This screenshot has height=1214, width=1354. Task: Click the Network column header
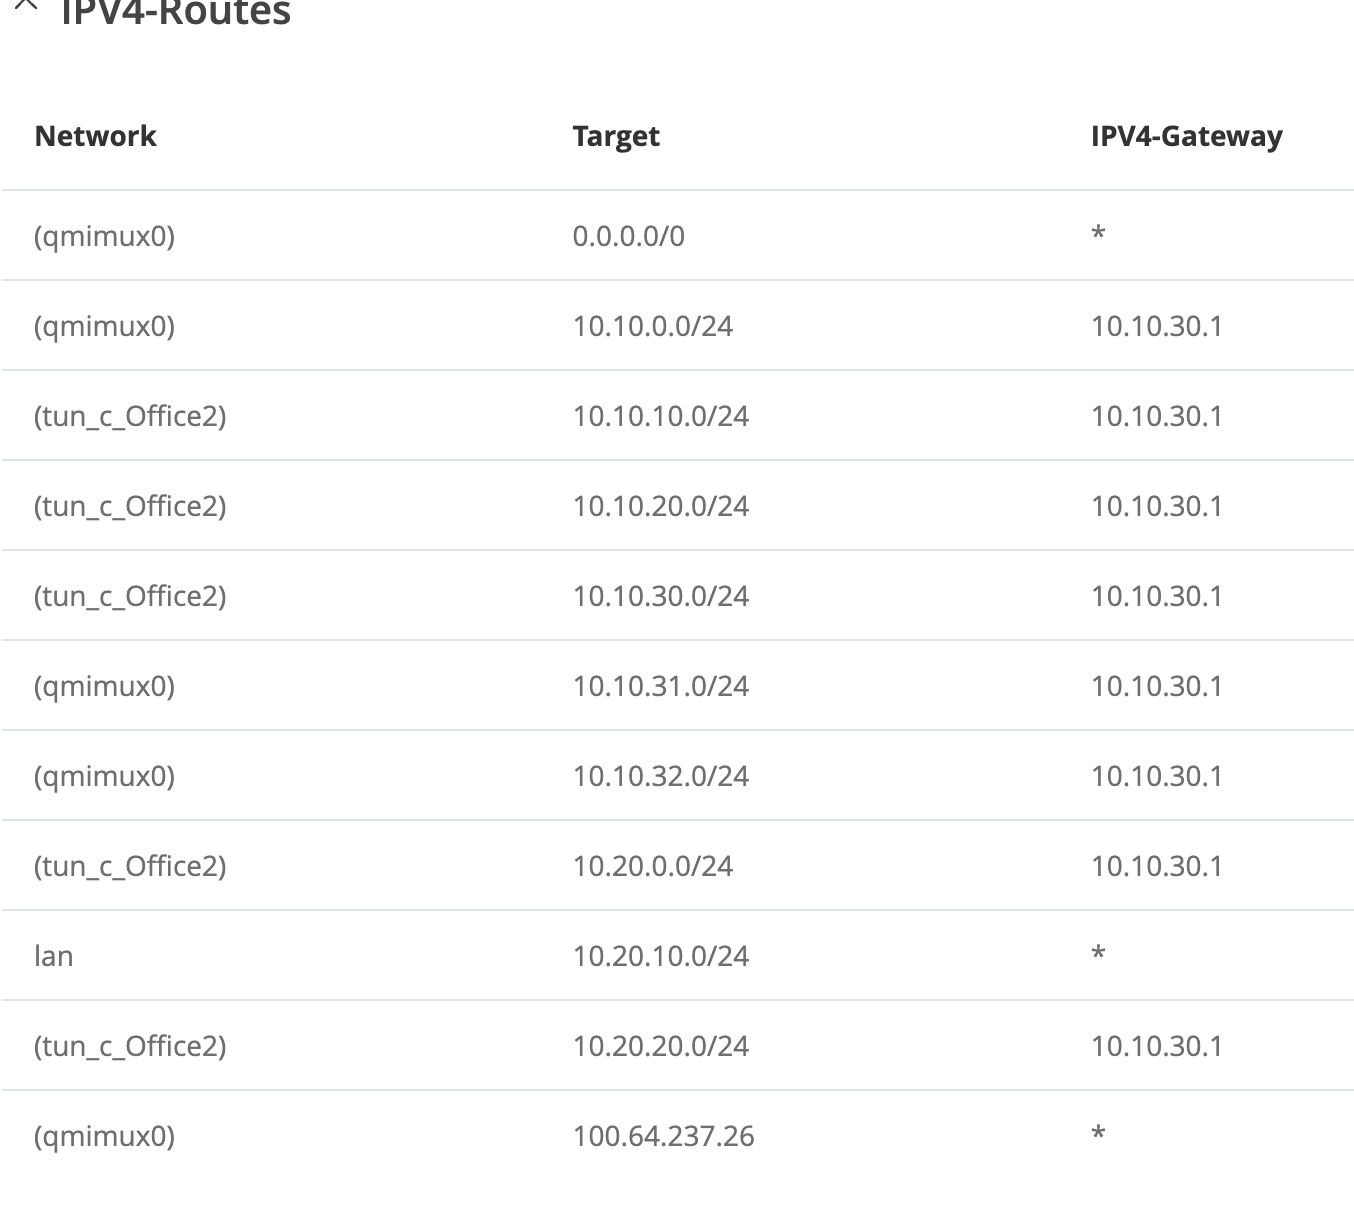coord(95,136)
